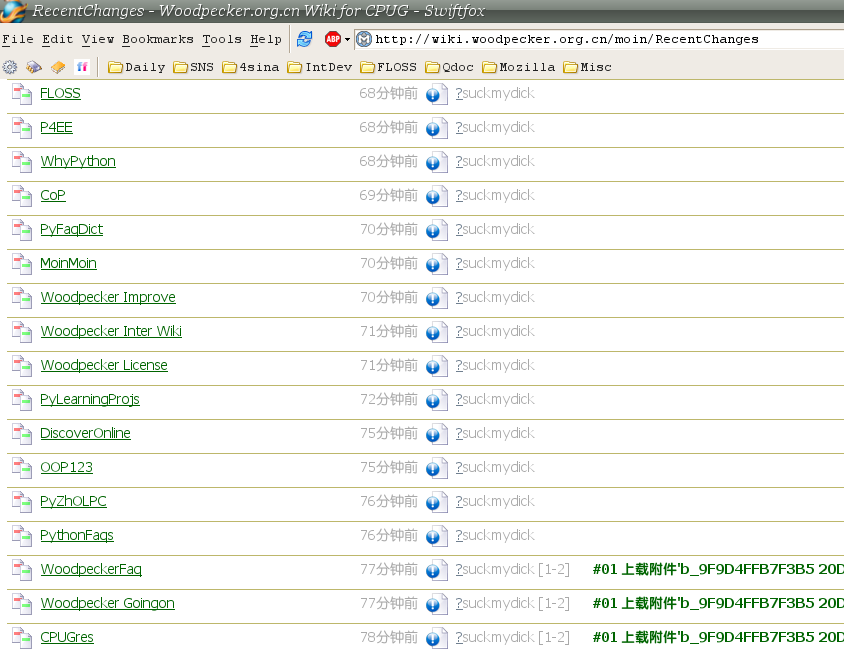Click the Adblock Plus ABP icon
844x656 pixels.
click(x=333, y=39)
